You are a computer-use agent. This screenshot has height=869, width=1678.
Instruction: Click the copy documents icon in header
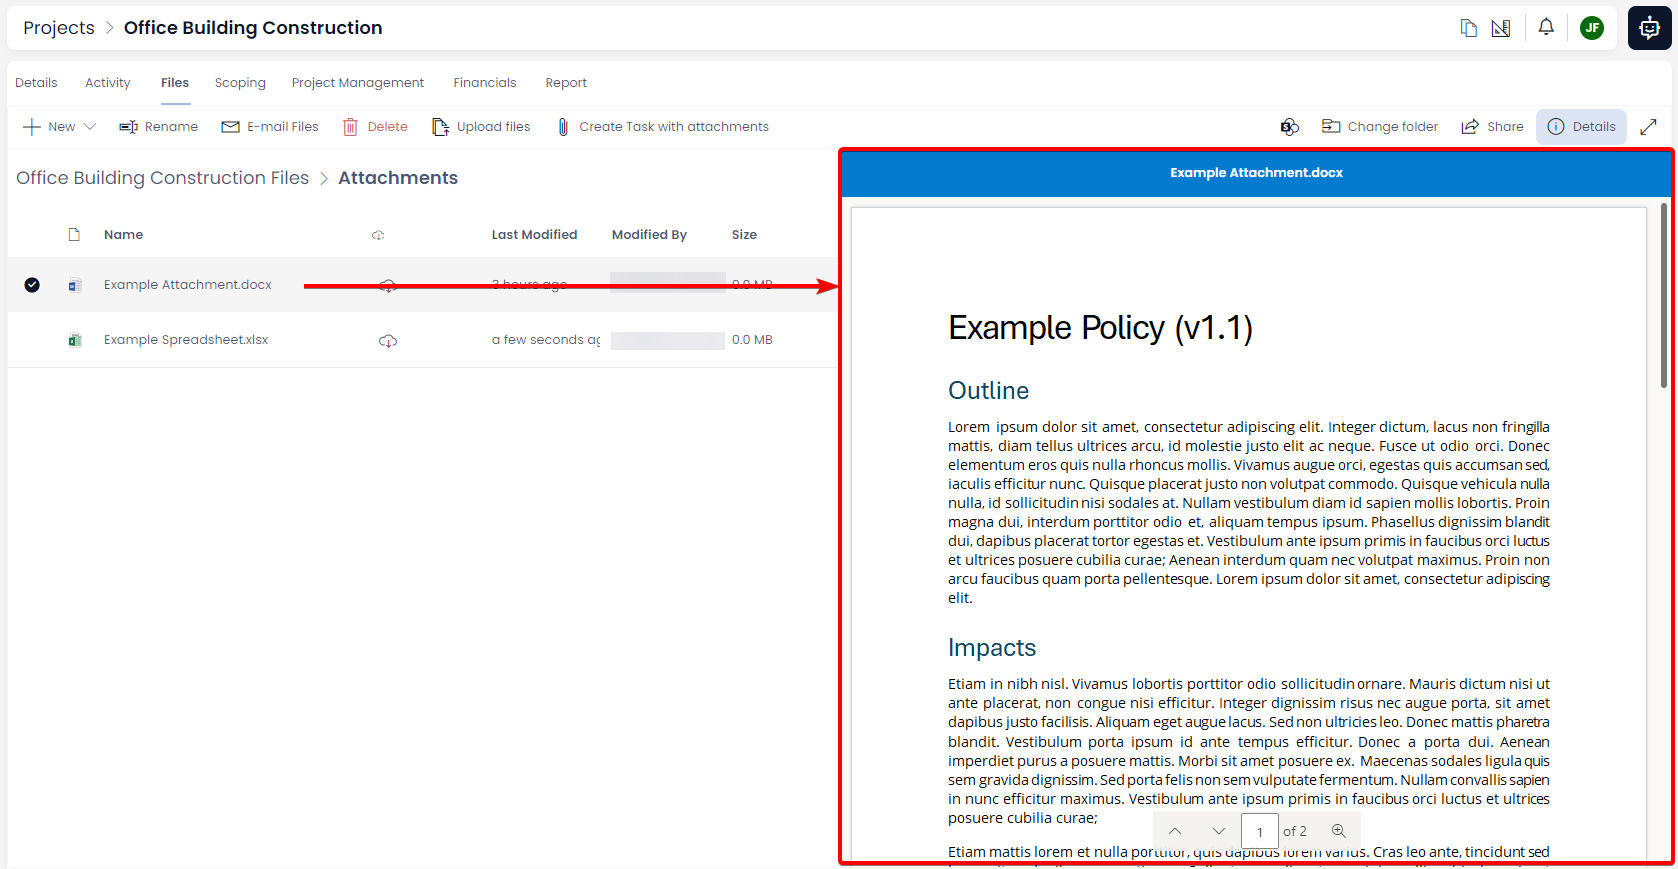[1468, 28]
